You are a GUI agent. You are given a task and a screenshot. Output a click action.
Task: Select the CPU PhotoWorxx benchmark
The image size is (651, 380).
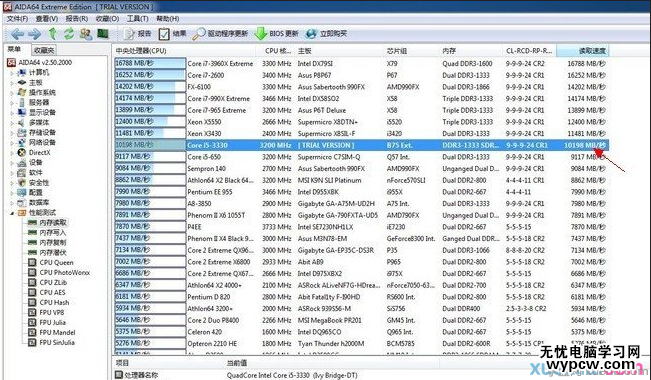(x=64, y=272)
